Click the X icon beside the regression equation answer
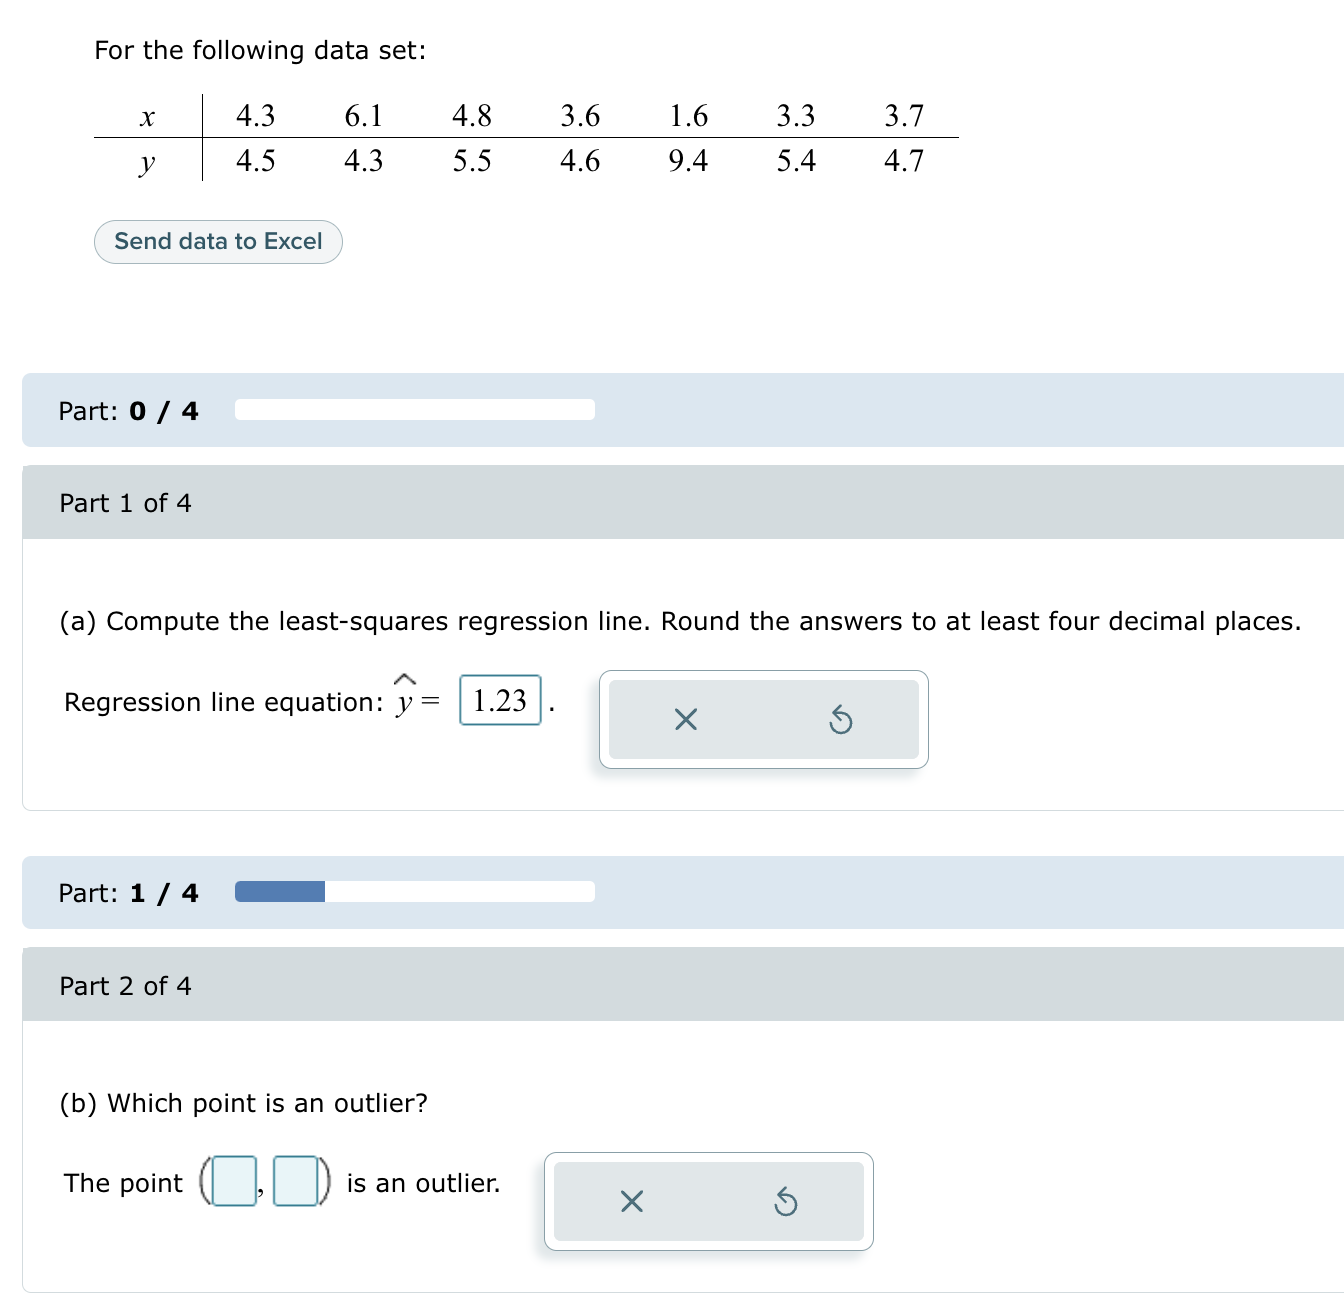Screen dimensions: 1344x1296 click(684, 719)
